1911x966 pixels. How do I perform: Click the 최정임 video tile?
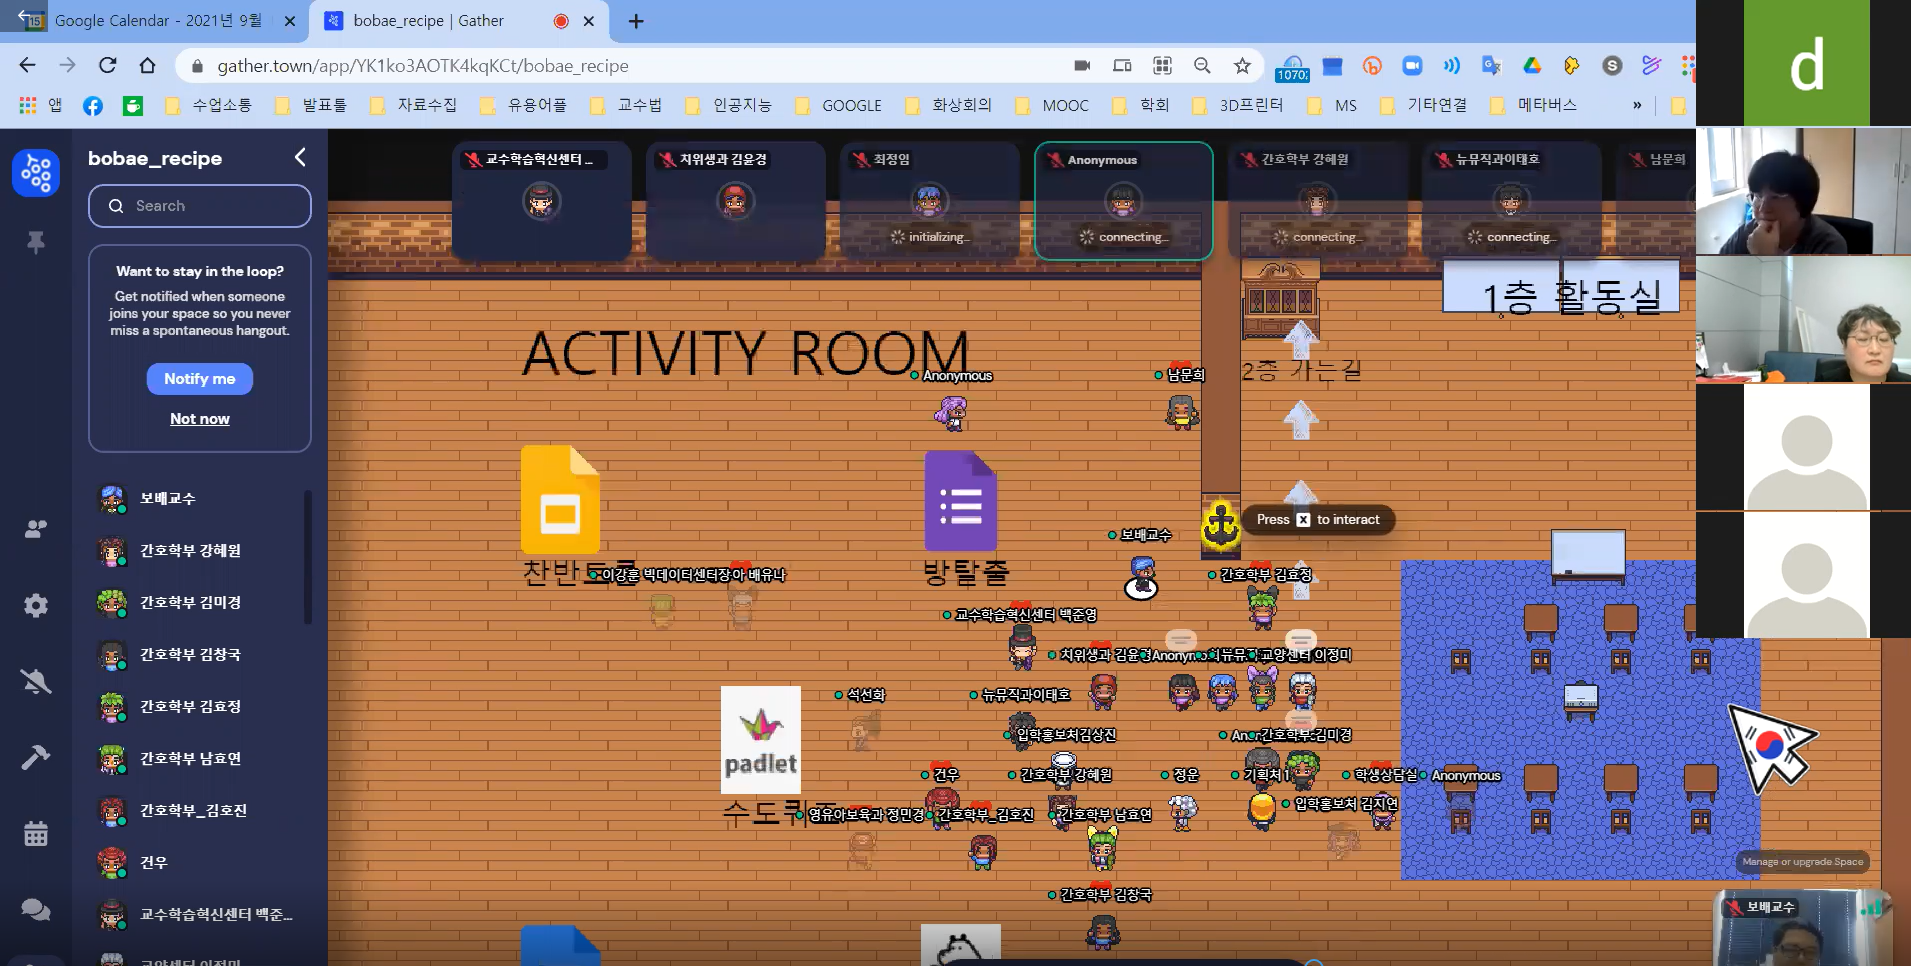(929, 201)
